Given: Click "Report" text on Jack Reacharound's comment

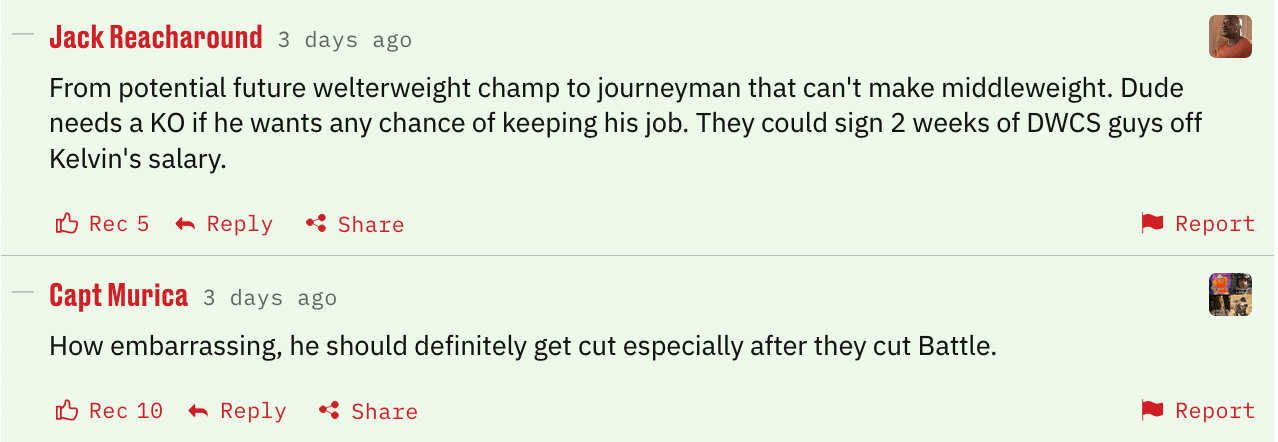Looking at the screenshot, I should point(1214,224).
